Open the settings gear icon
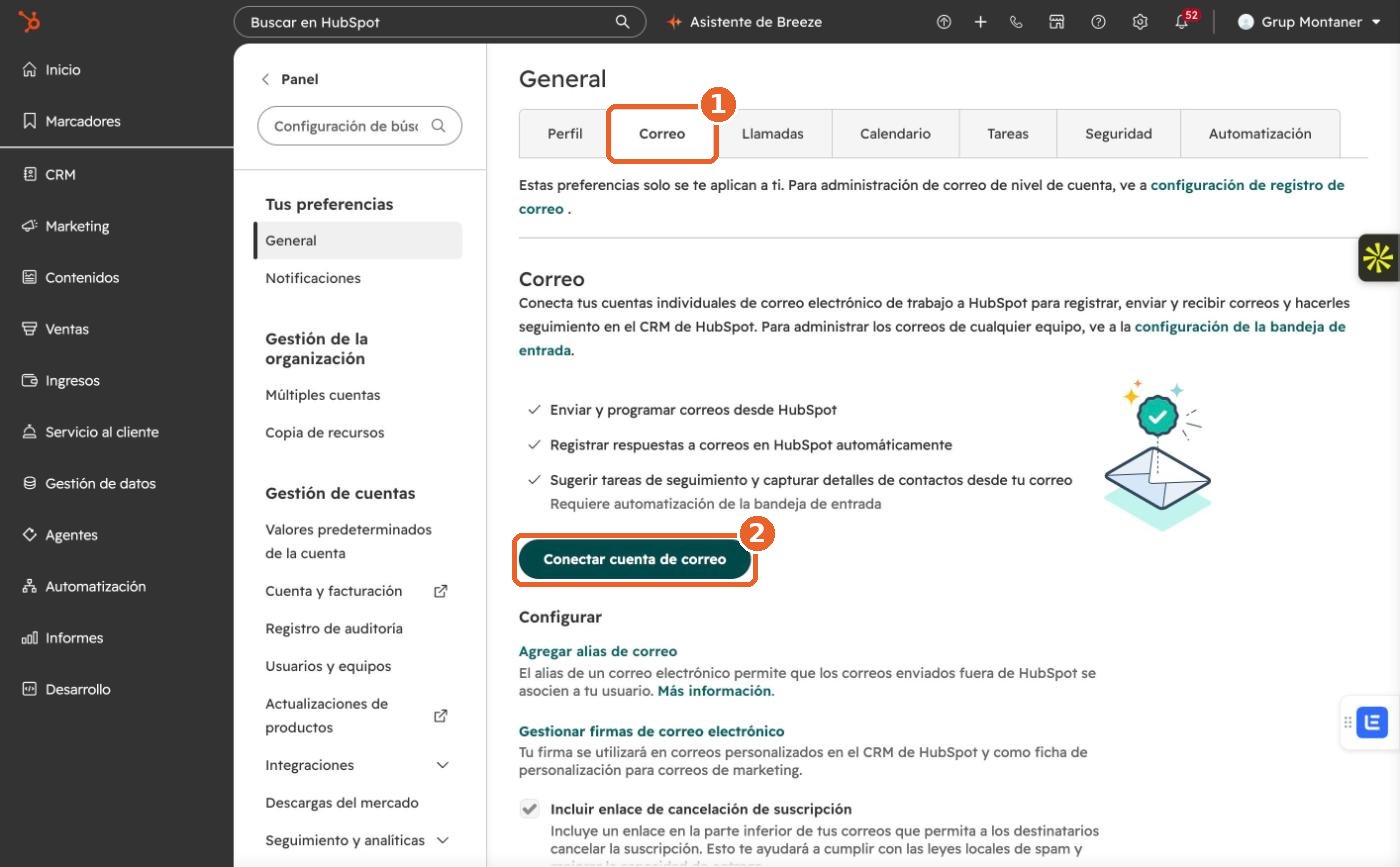 1139,22
